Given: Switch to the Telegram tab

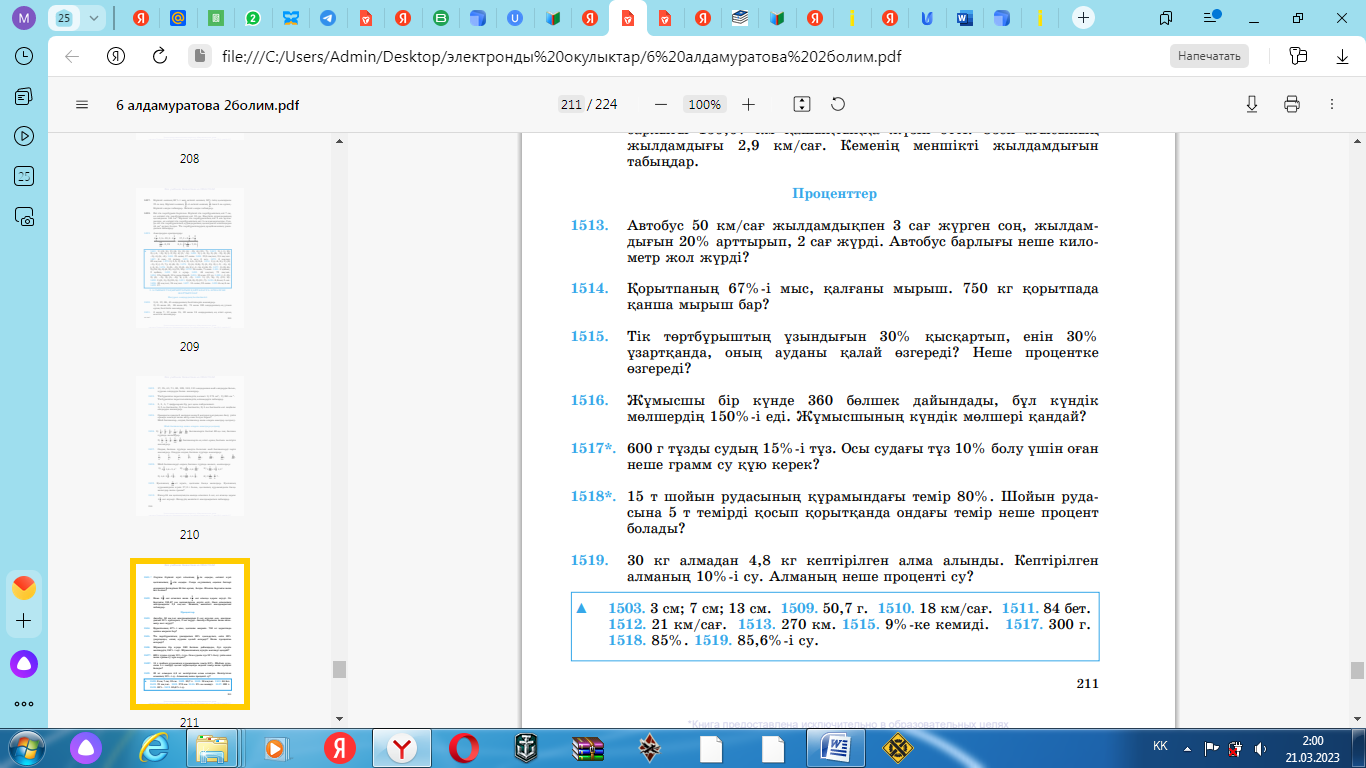Looking at the screenshot, I should pyautogui.click(x=327, y=18).
